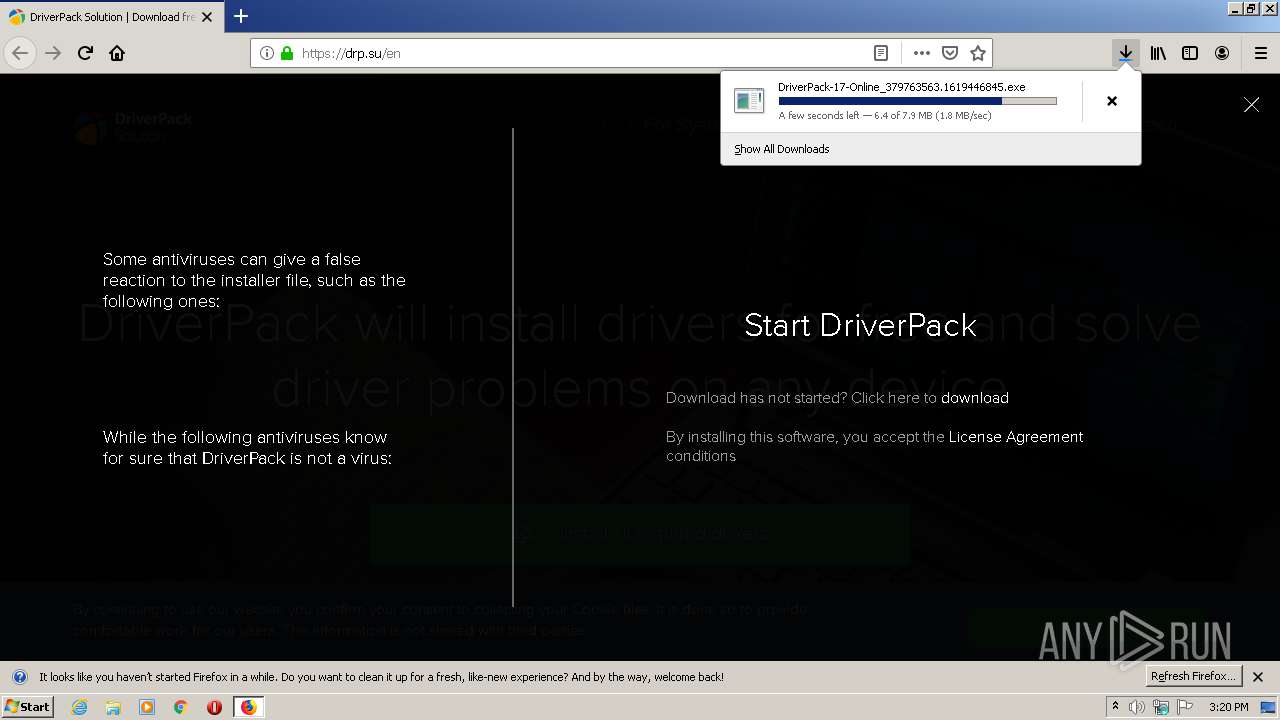Switch to Firefox taskbar button
1280x720 pixels.
(248, 707)
